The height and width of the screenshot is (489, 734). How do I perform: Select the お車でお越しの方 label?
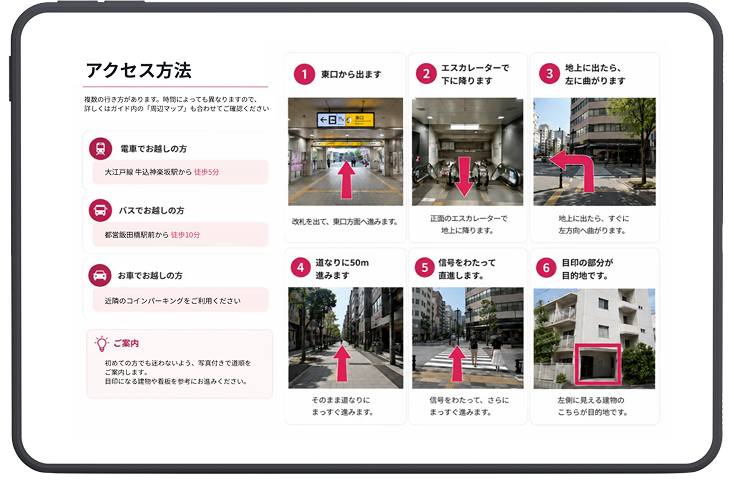tap(150, 276)
